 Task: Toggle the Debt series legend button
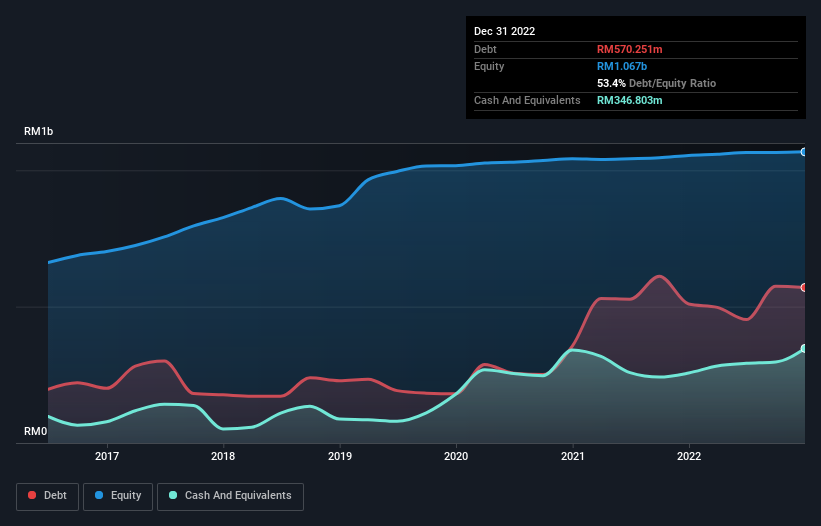tap(48, 496)
